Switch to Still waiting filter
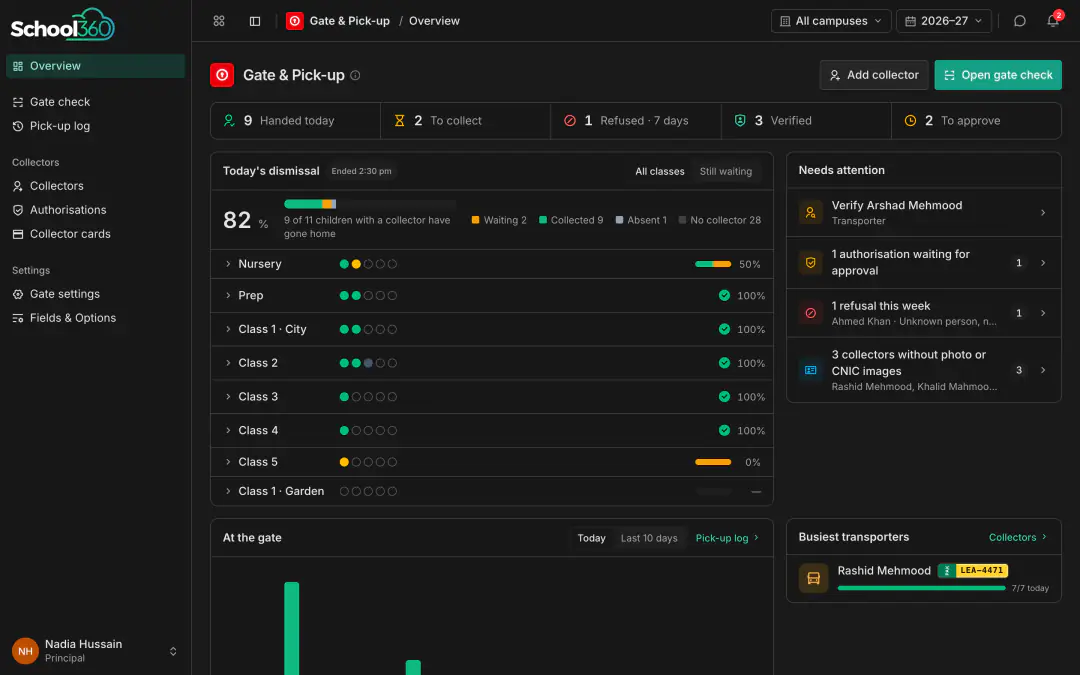 726,172
